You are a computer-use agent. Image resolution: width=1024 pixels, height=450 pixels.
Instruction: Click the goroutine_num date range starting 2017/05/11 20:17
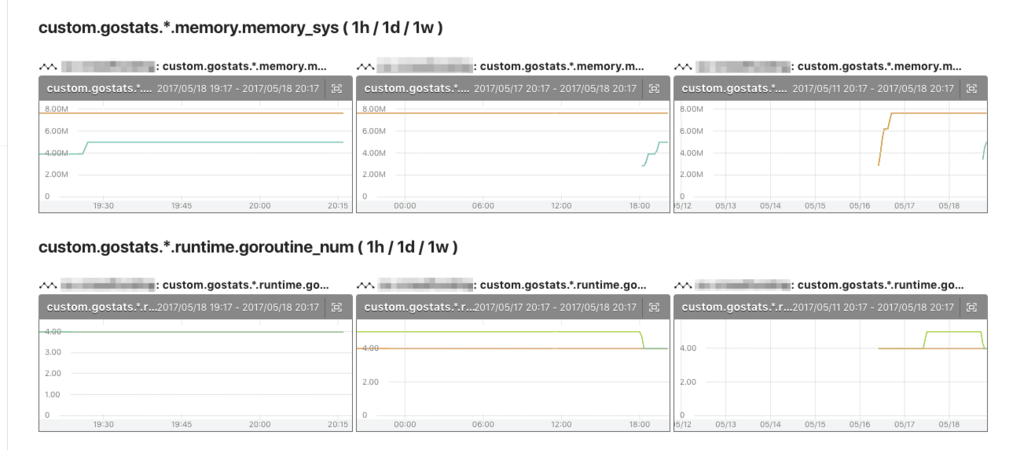873,307
